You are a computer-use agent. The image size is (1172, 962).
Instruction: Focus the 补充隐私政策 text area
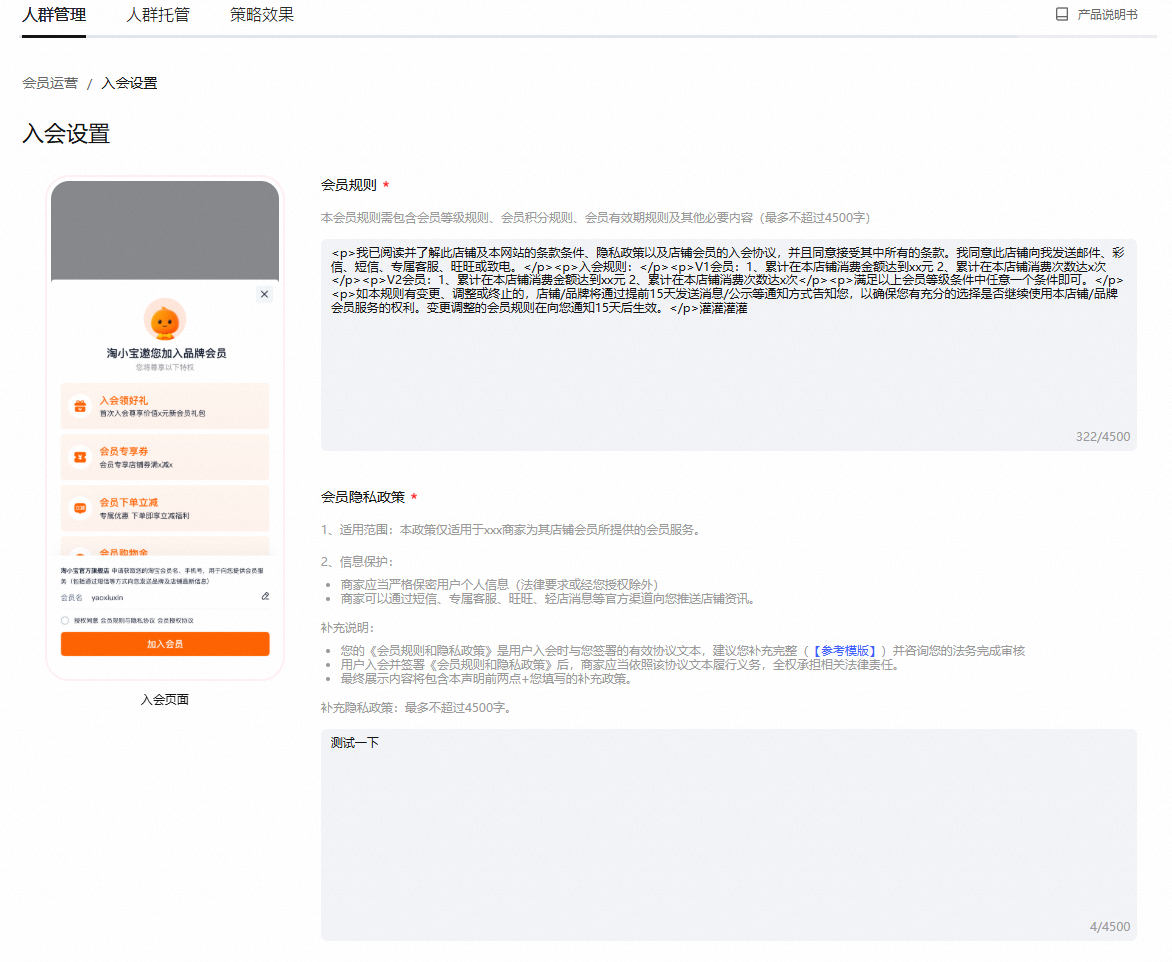coord(729,835)
